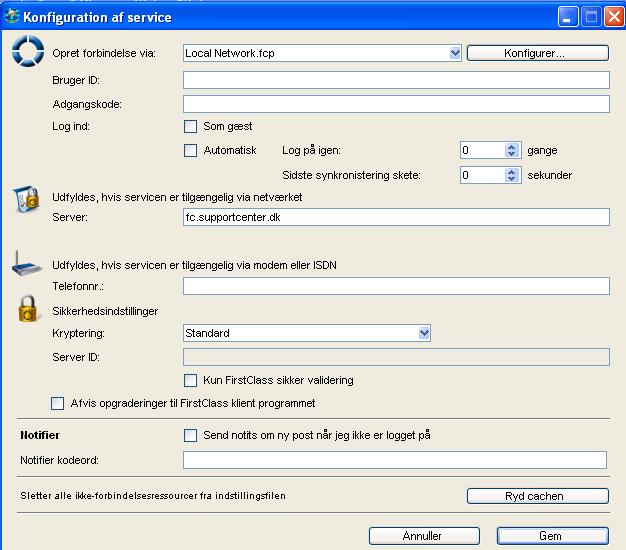Screen dimensions: 626x550
Task: Focus the Adgangskode input field
Action: coord(396,104)
